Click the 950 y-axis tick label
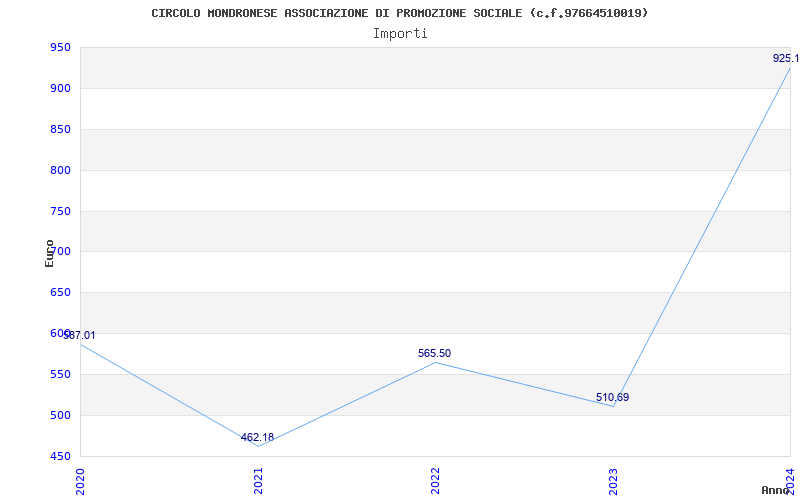The height and width of the screenshot is (500, 800). click(x=60, y=48)
